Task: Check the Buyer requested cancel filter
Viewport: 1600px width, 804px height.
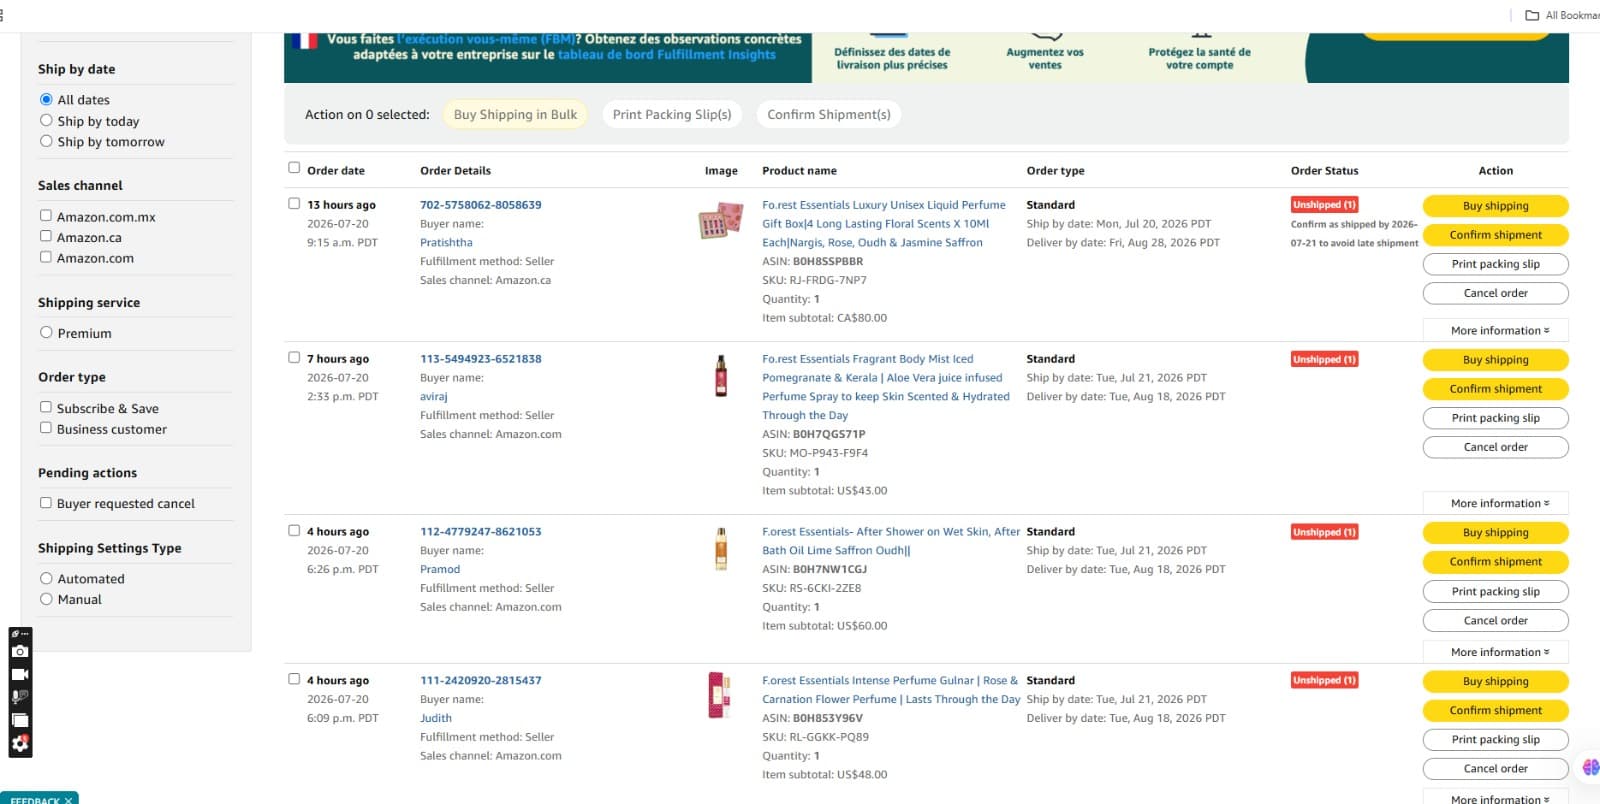Action: 46,504
